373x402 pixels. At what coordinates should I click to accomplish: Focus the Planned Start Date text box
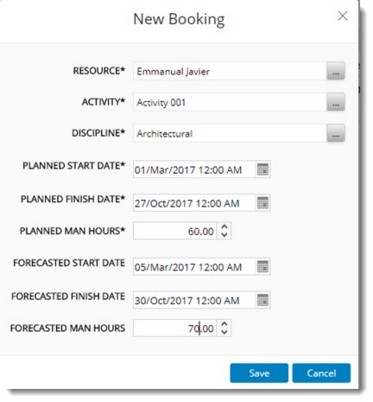194,169
